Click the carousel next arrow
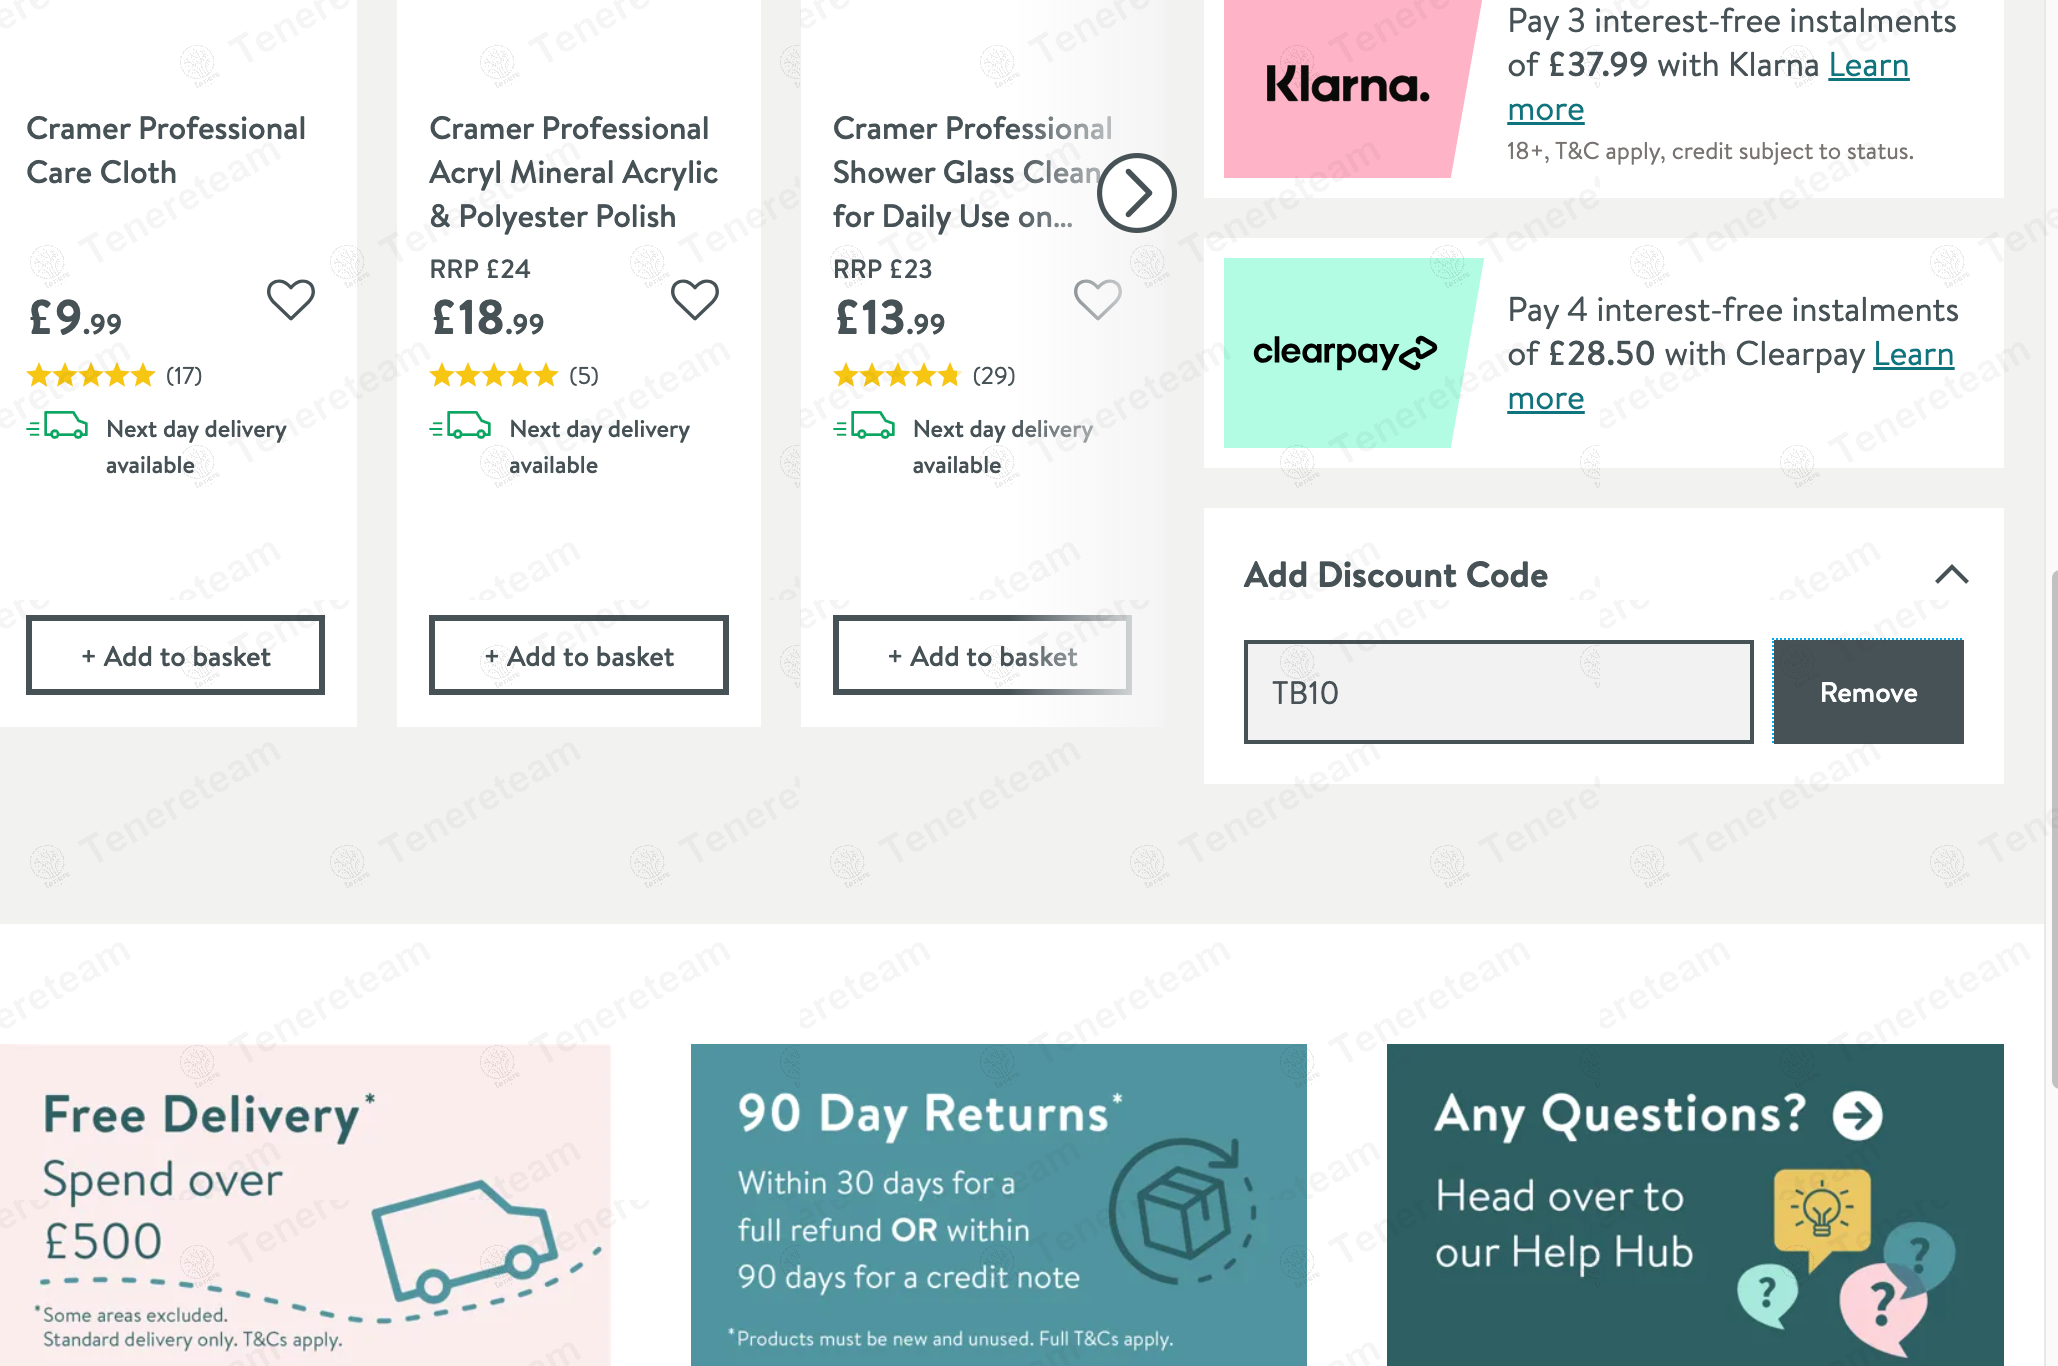 [x=1136, y=193]
